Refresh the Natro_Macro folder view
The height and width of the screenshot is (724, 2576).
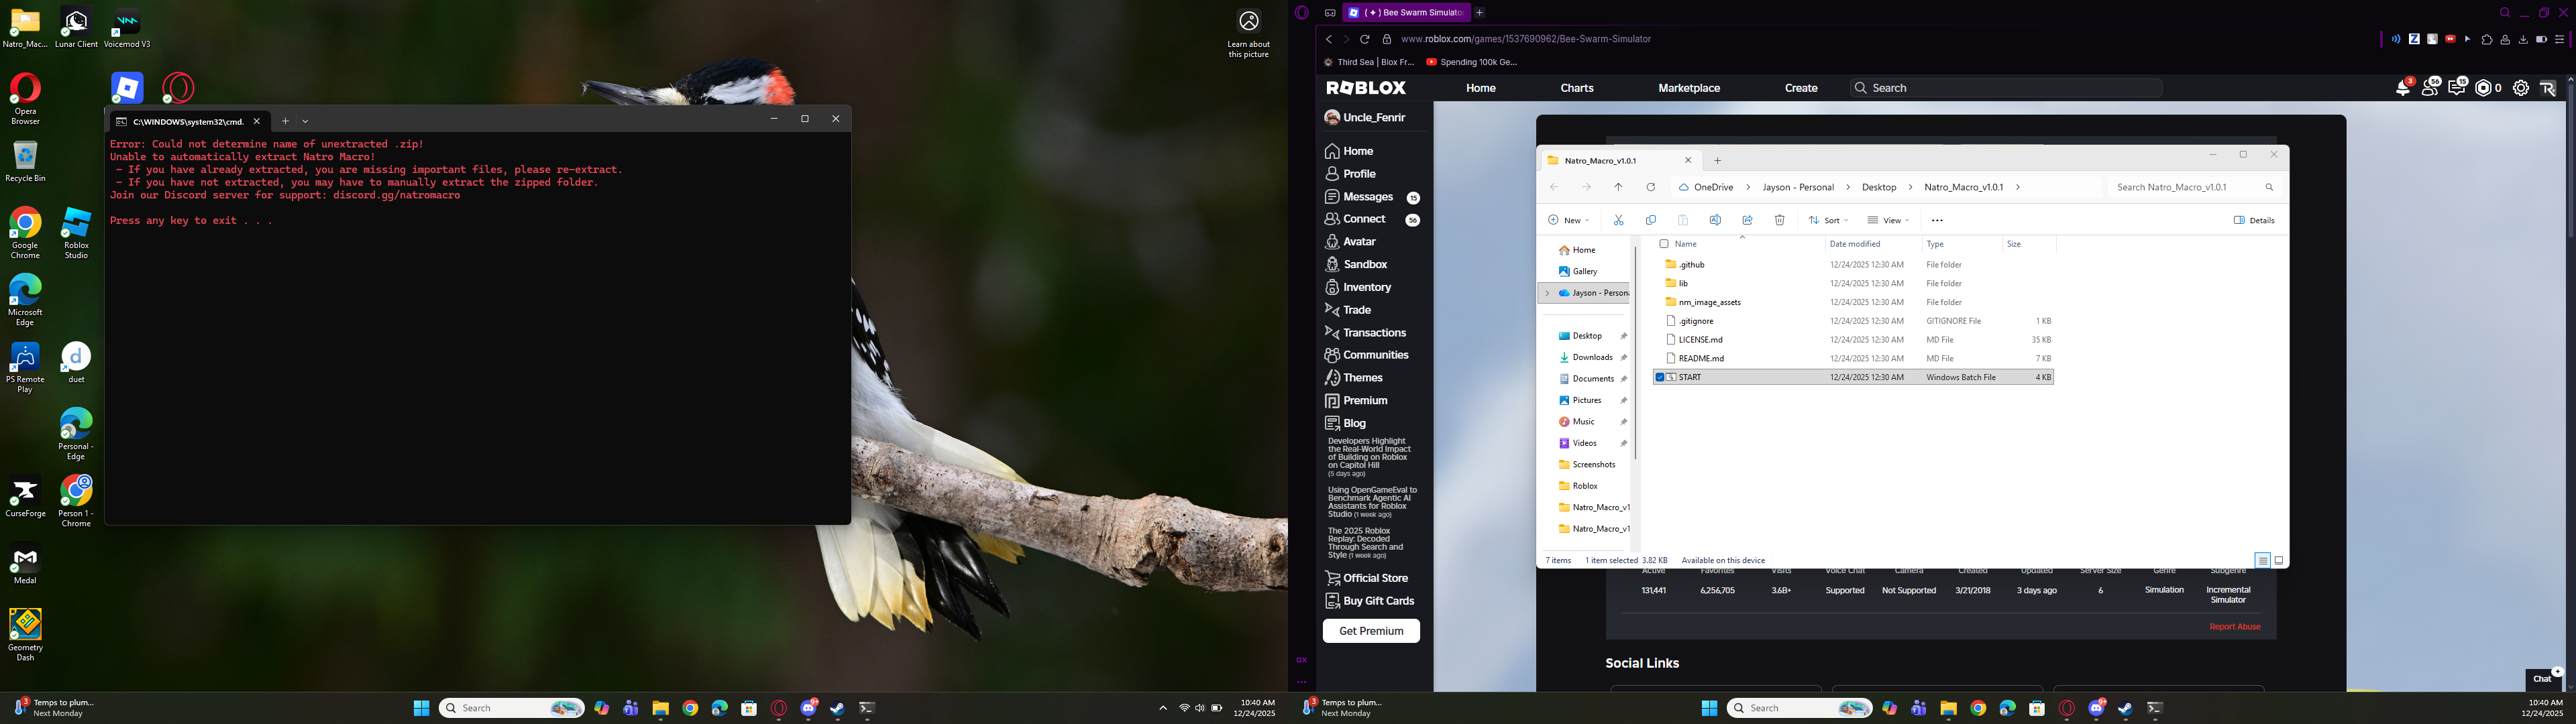tap(1651, 187)
